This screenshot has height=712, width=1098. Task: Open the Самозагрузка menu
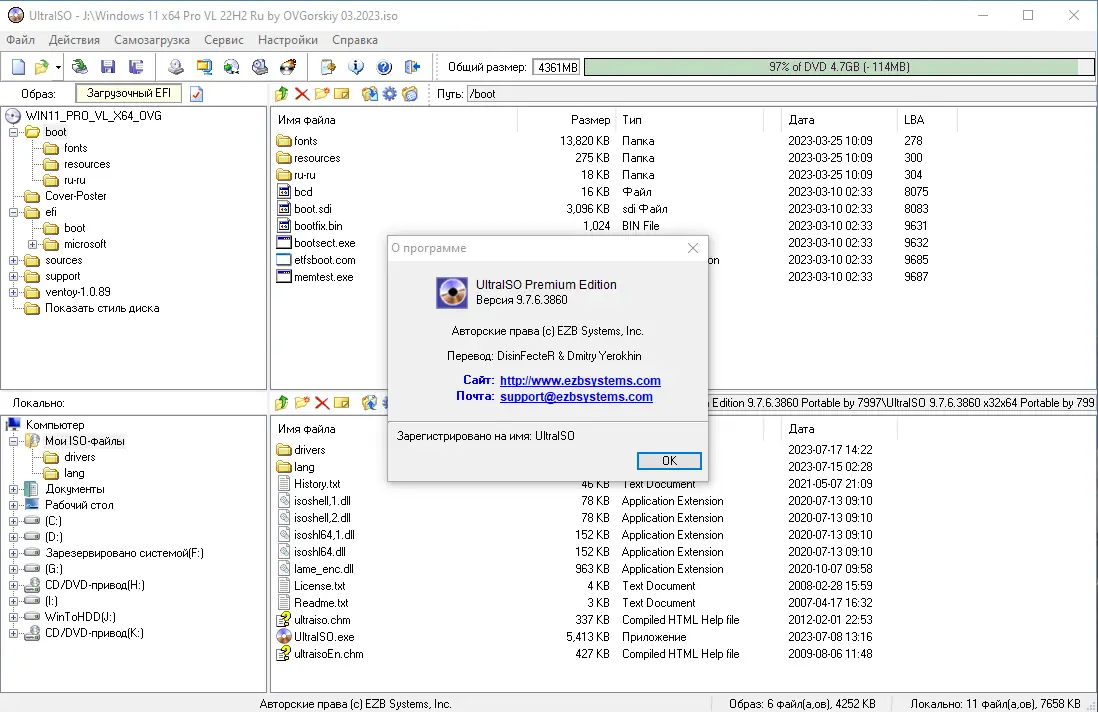point(152,40)
